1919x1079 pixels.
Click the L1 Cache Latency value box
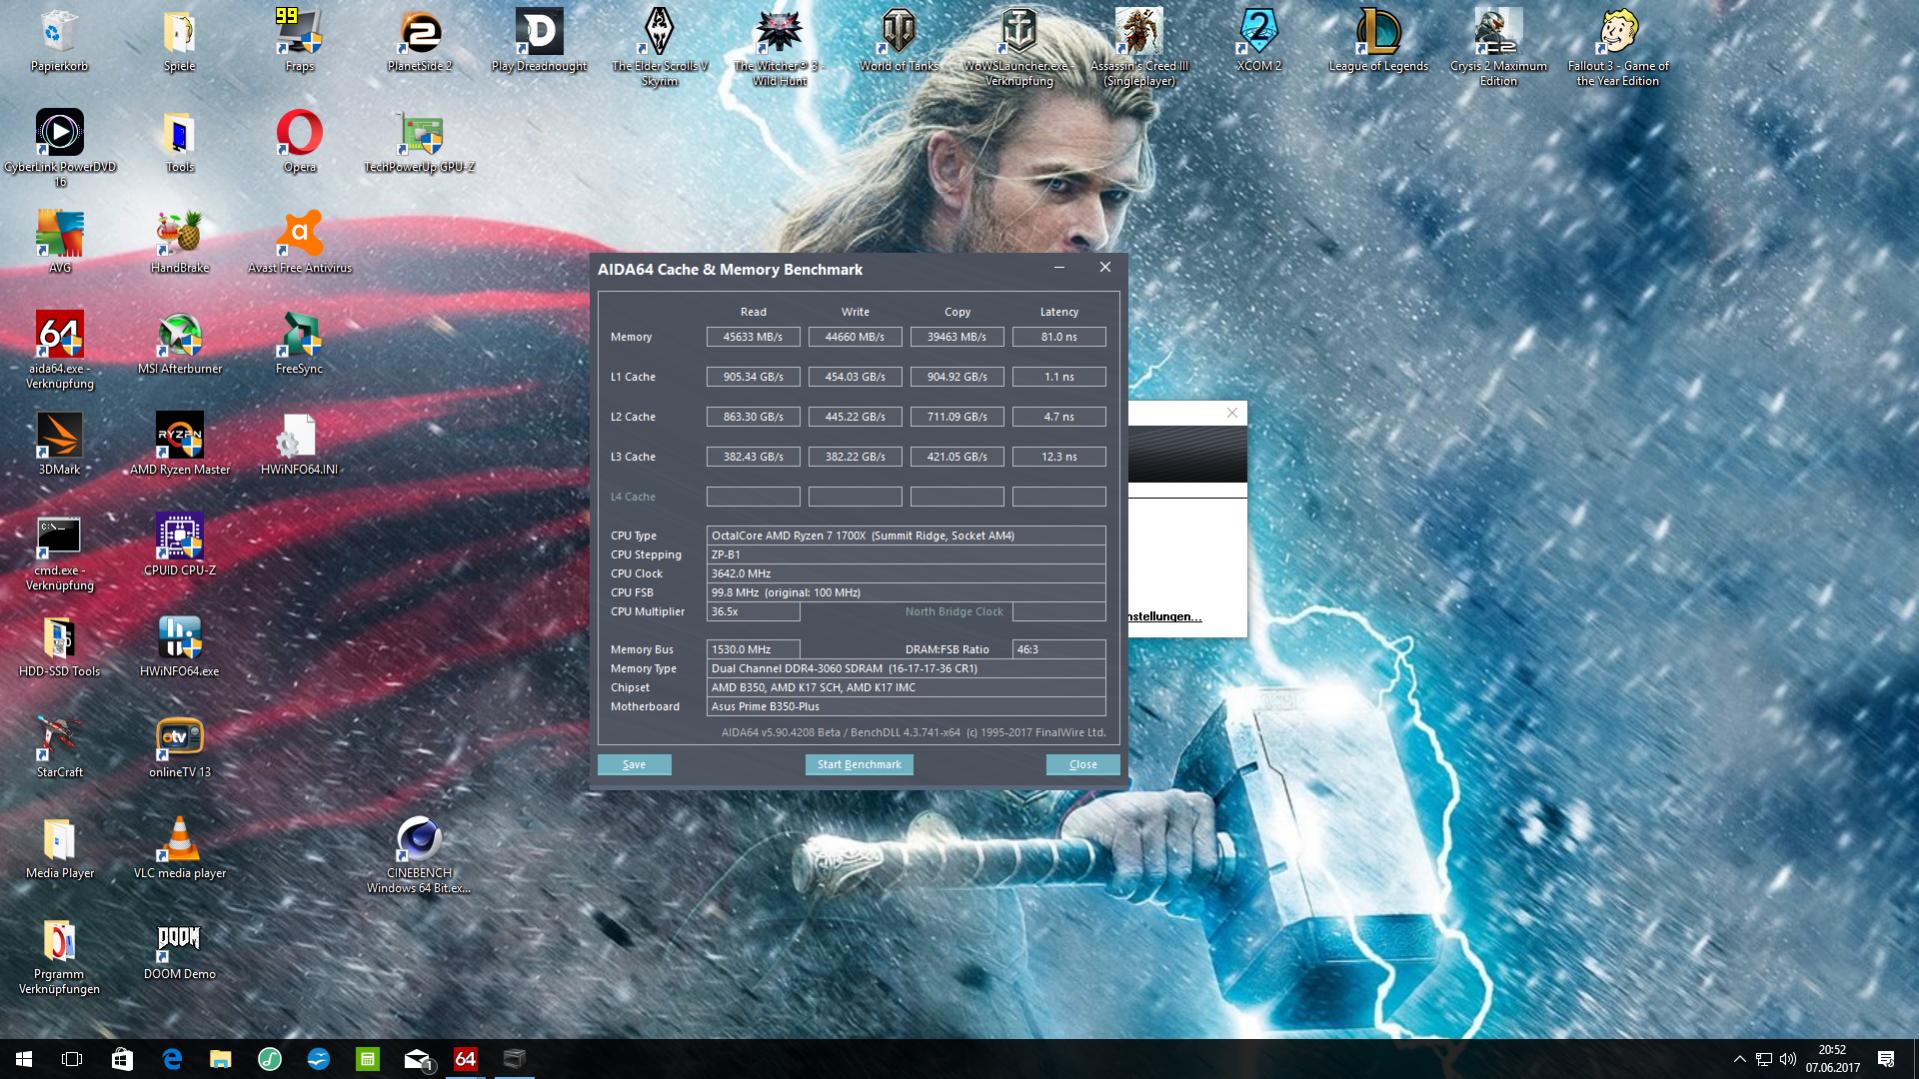coord(1059,377)
